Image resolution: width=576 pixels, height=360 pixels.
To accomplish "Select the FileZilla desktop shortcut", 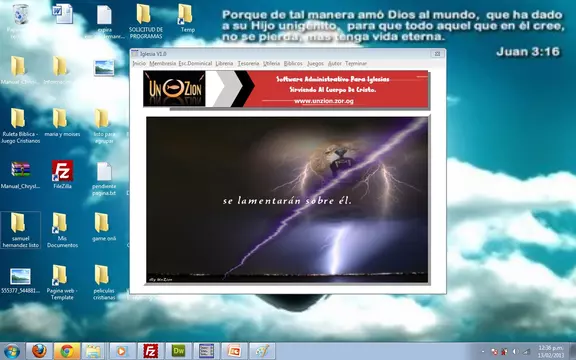I will [x=62, y=175].
